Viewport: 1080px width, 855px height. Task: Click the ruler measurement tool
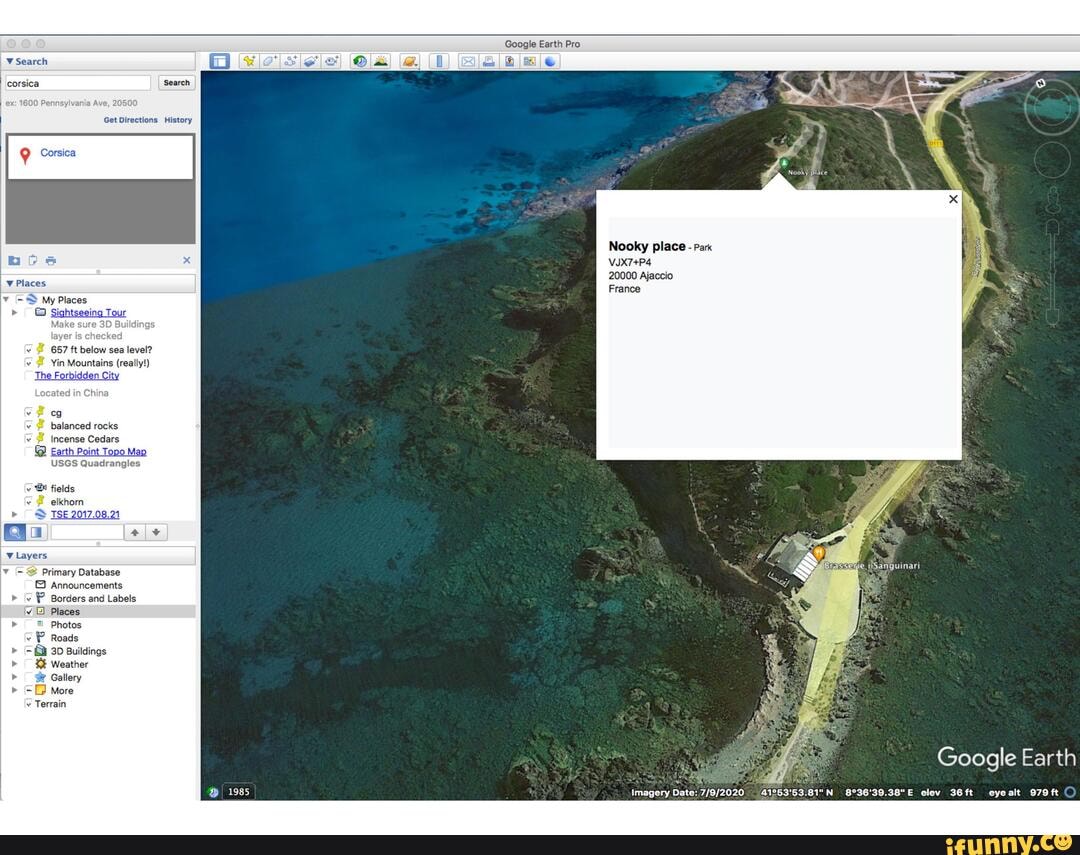click(x=440, y=61)
